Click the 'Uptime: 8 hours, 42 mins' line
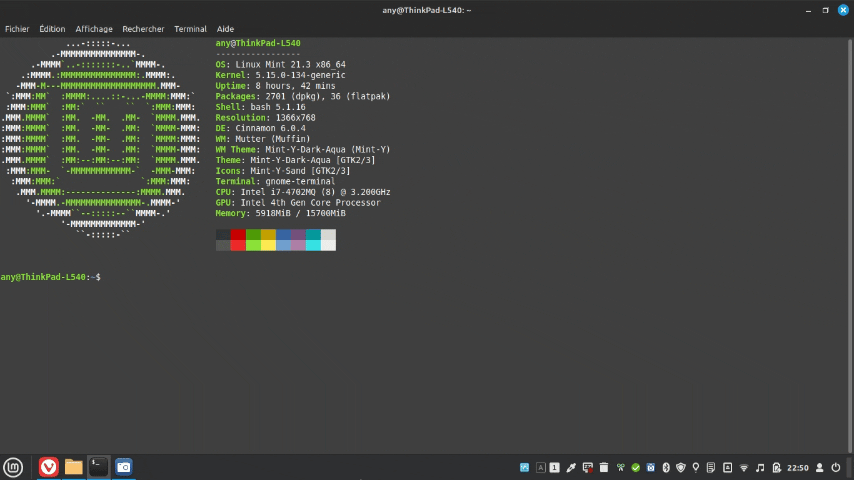The image size is (854, 480). coord(276,86)
